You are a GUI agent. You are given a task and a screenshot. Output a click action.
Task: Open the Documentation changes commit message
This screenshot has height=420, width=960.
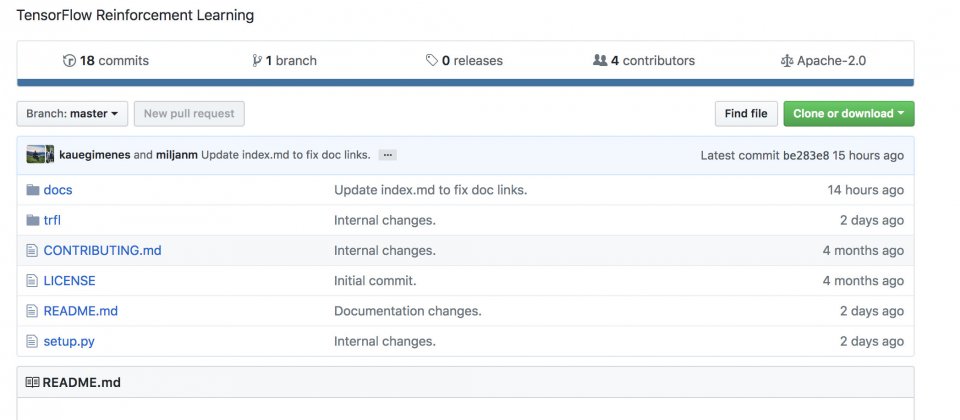[408, 311]
